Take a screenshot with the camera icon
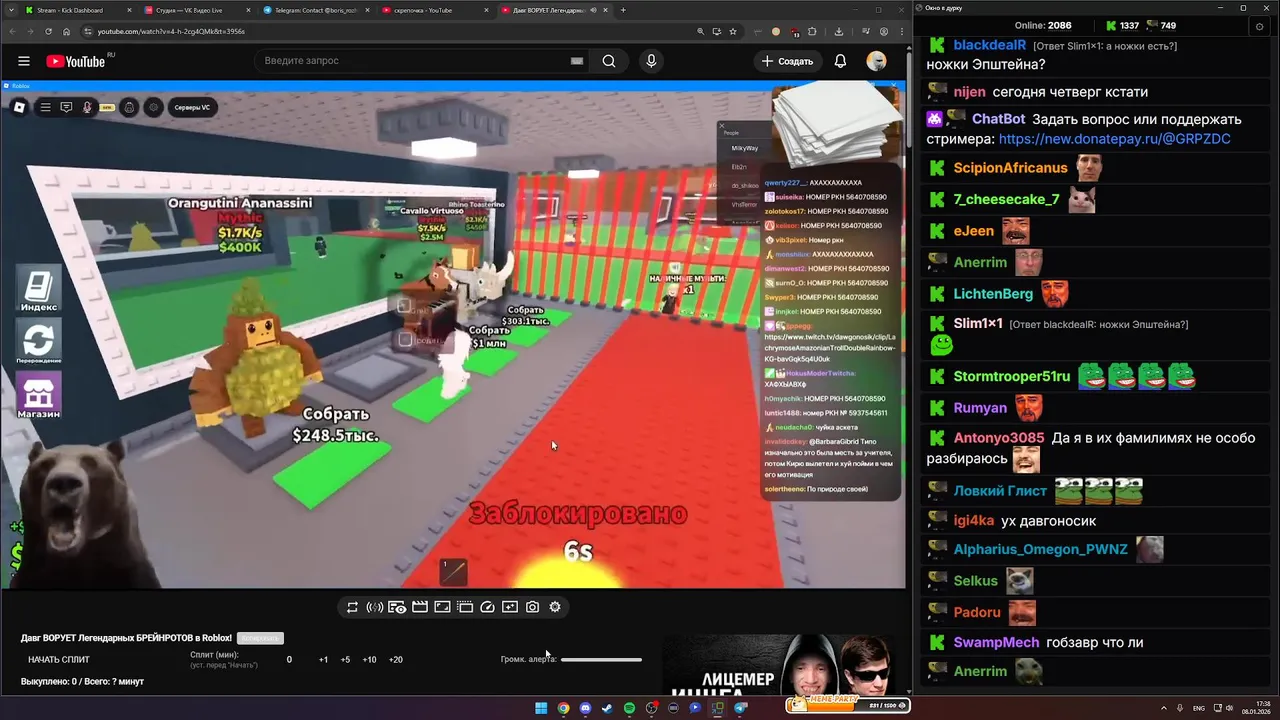 pos(532,607)
